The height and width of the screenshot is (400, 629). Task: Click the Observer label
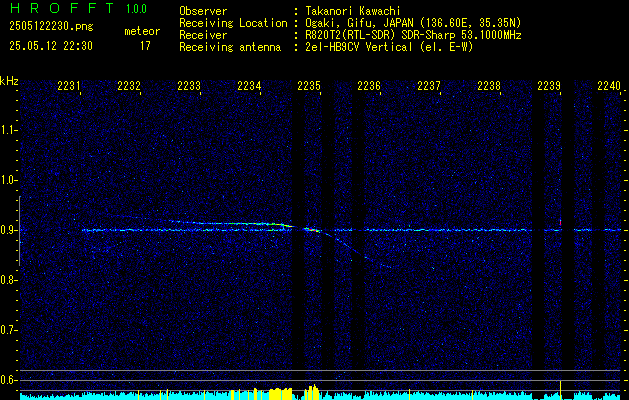pyautogui.click(x=203, y=11)
